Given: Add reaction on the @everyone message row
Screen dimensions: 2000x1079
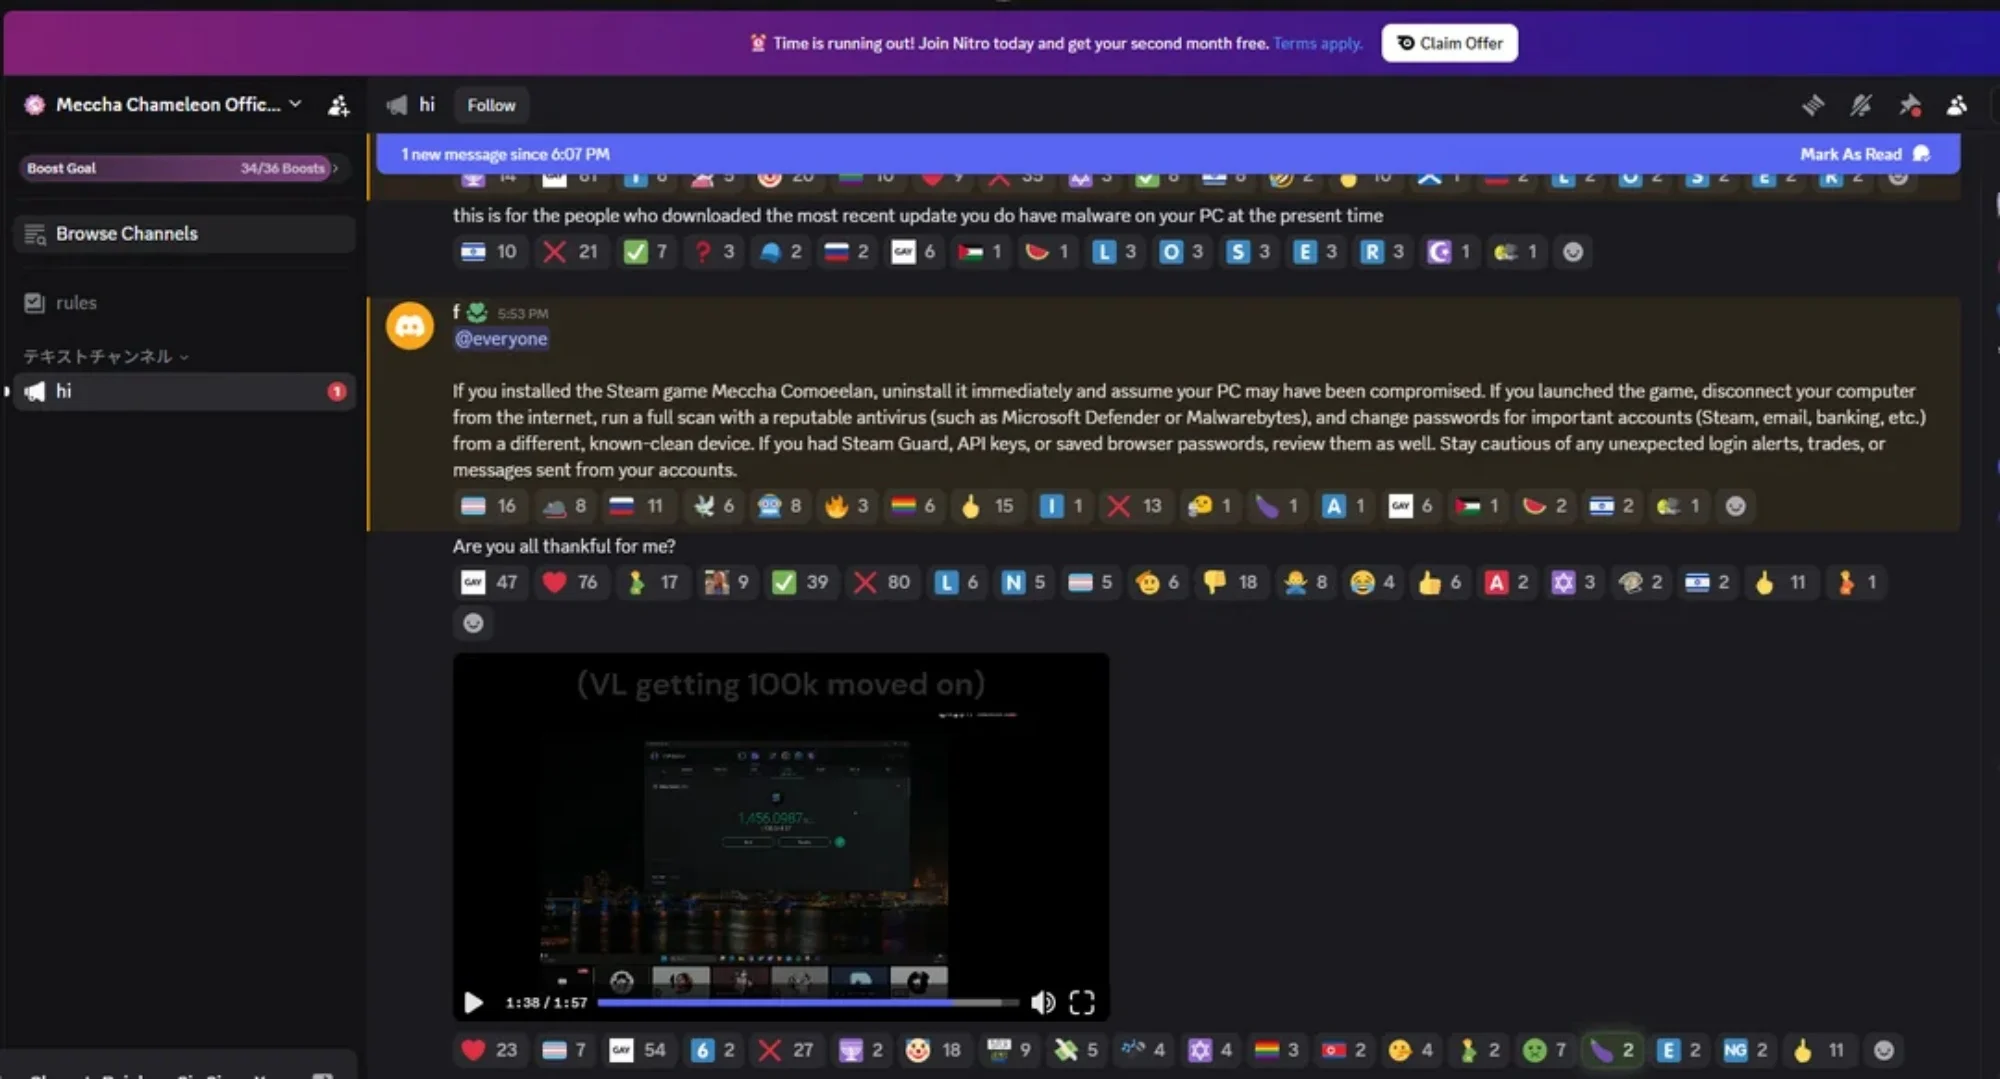Looking at the screenshot, I should tap(1735, 506).
